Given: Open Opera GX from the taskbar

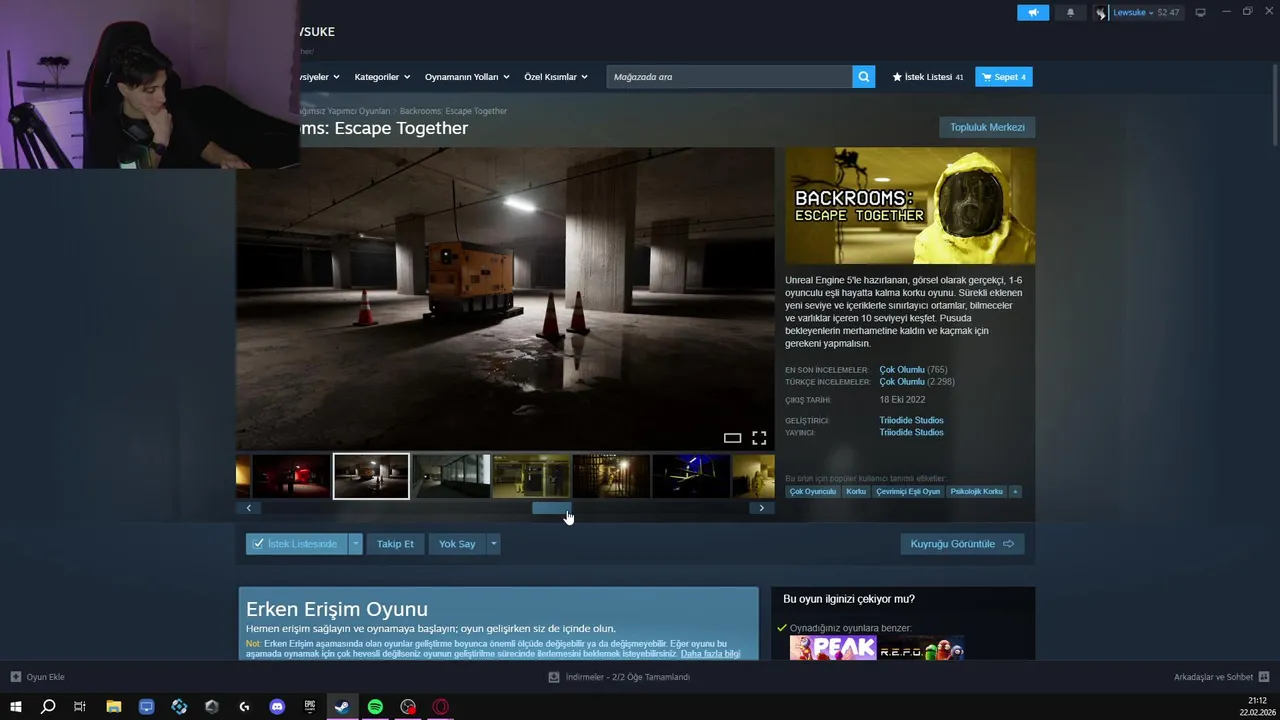Looking at the screenshot, I should [x=440, y=707].
